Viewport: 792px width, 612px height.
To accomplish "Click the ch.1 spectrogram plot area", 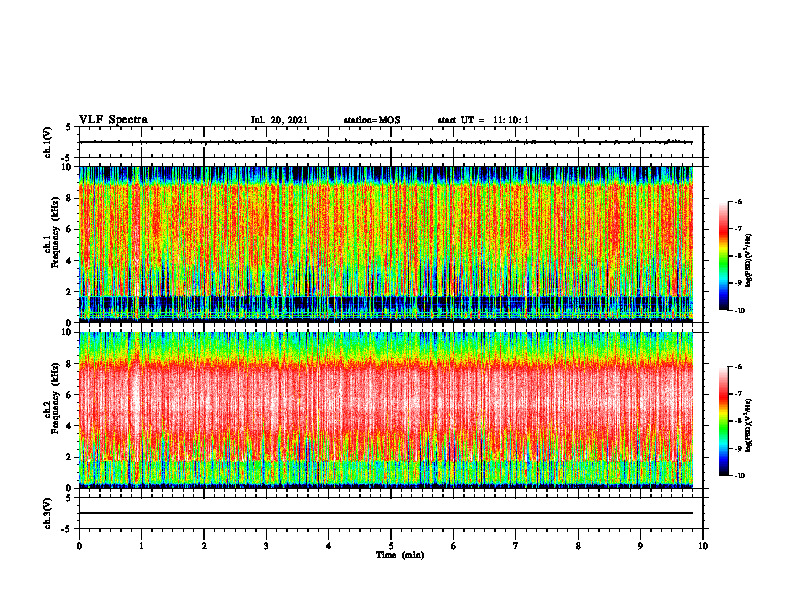I will pos(386,244).
